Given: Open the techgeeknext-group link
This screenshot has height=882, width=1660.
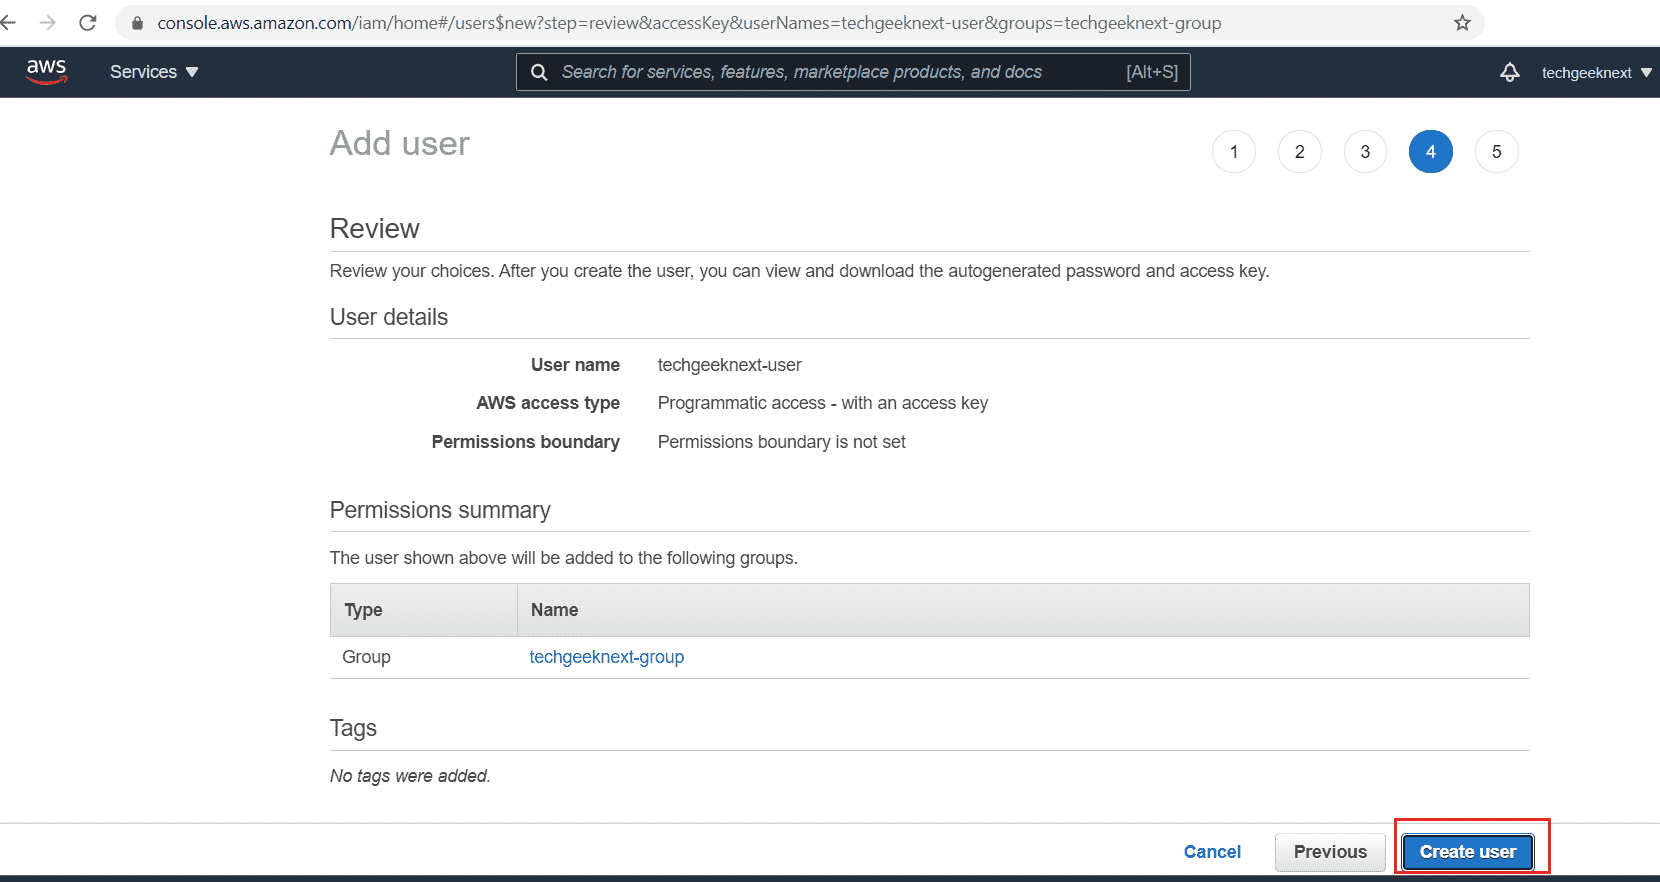Looking at the screenshot, I should click(x=607, y=657).
